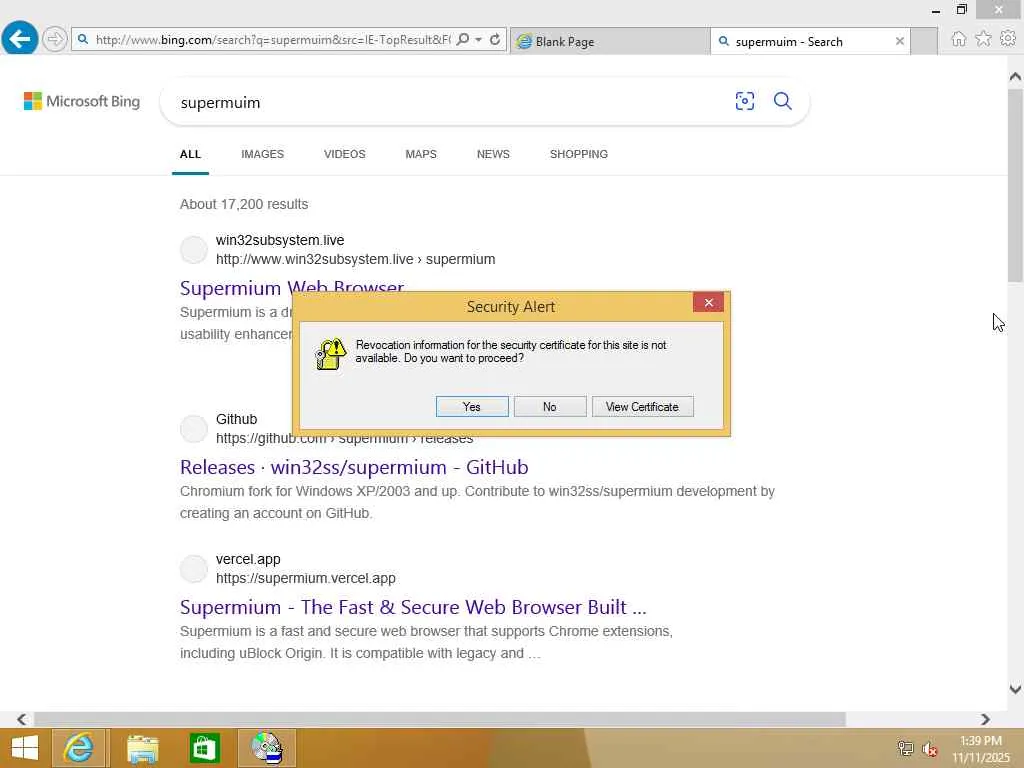1024x768 pixels.
Task: Click in the Bing search box
Action: coord(451,103)
